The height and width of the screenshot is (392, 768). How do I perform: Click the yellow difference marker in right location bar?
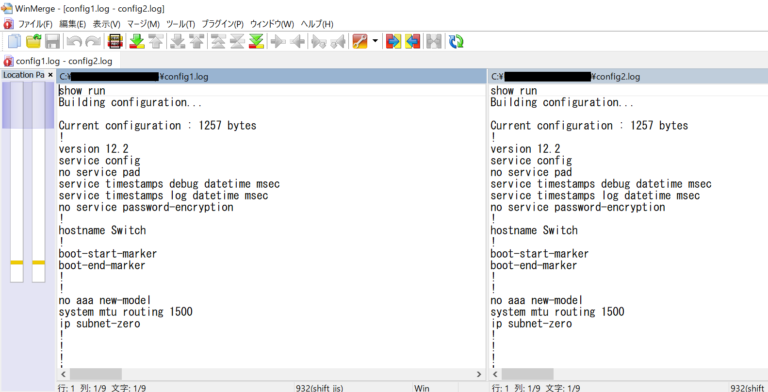(38, 263)
